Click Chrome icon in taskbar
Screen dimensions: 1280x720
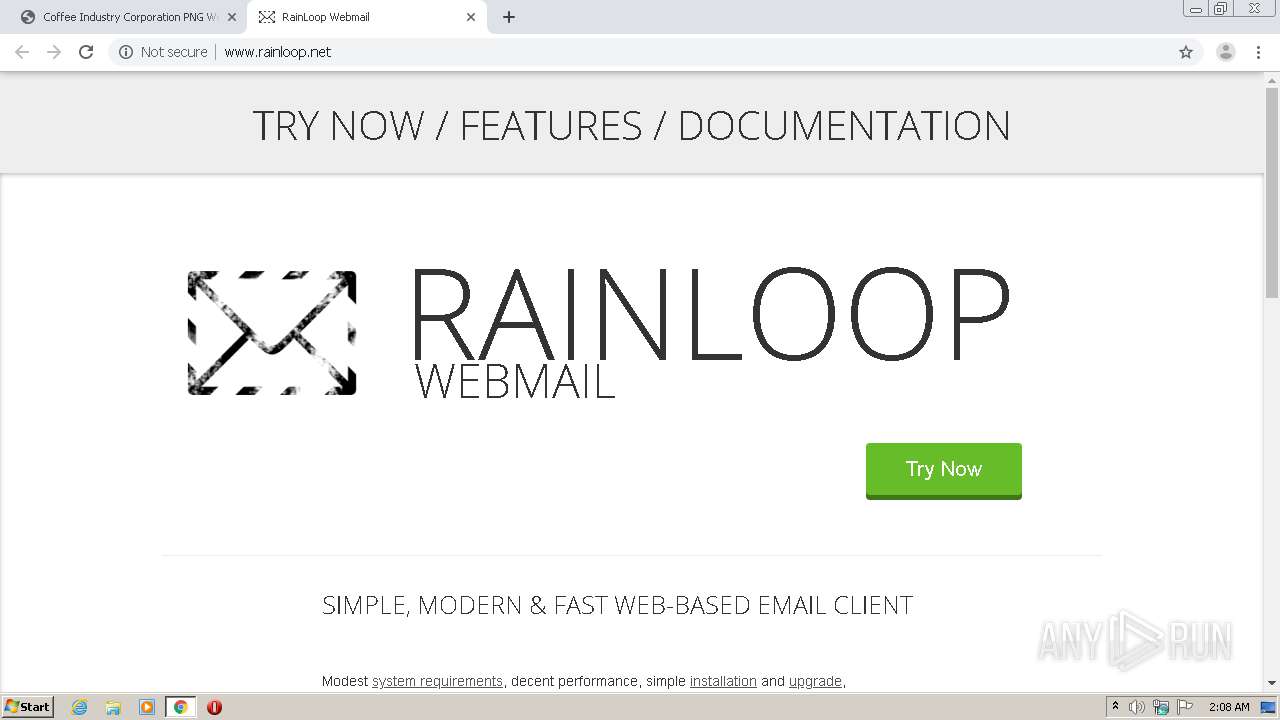[180, 707]
